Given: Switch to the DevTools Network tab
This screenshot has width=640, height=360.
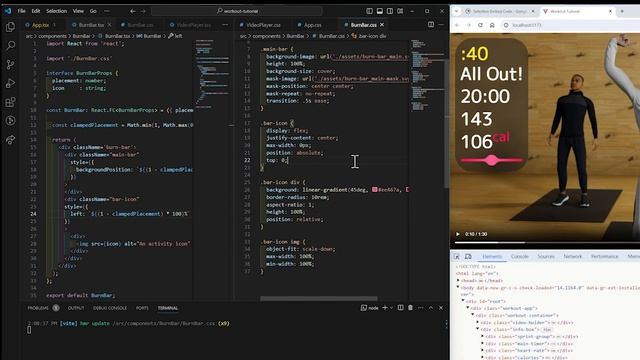Looking at the screenshot, I should (x=573, y=256).
